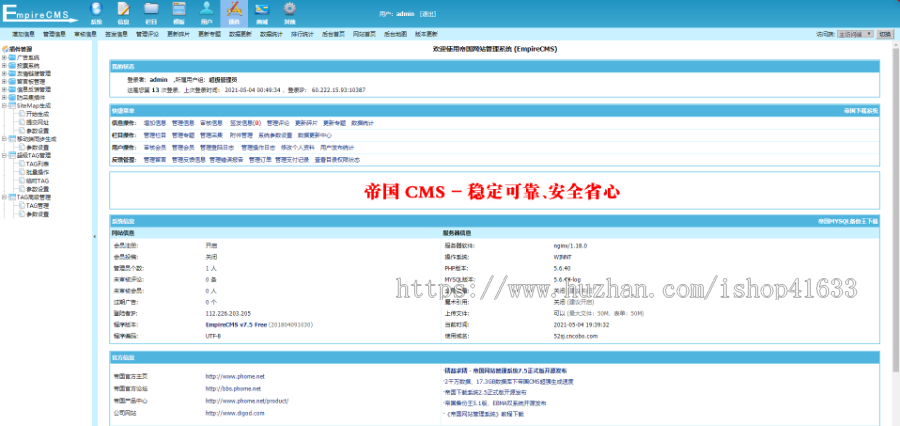
Task: Open 管理信息 in the top submenu bar
Action: tap(55, 34)
